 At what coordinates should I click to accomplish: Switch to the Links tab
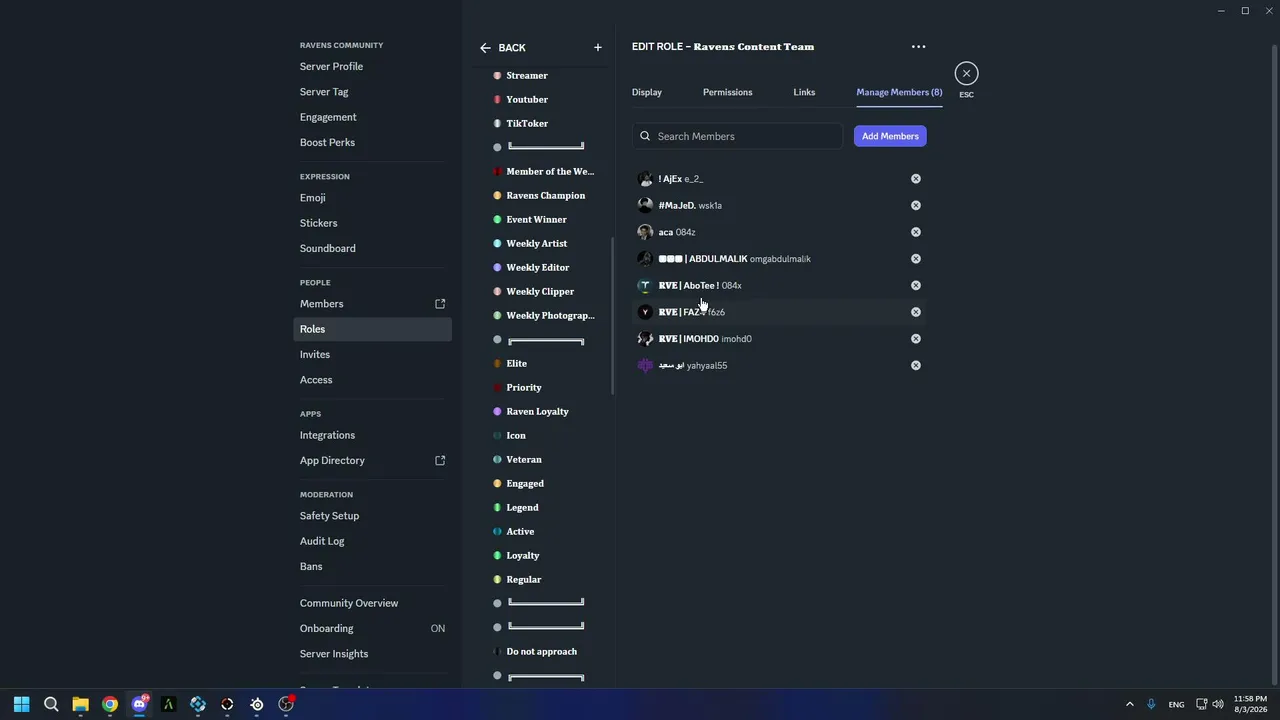click(804, 92)
